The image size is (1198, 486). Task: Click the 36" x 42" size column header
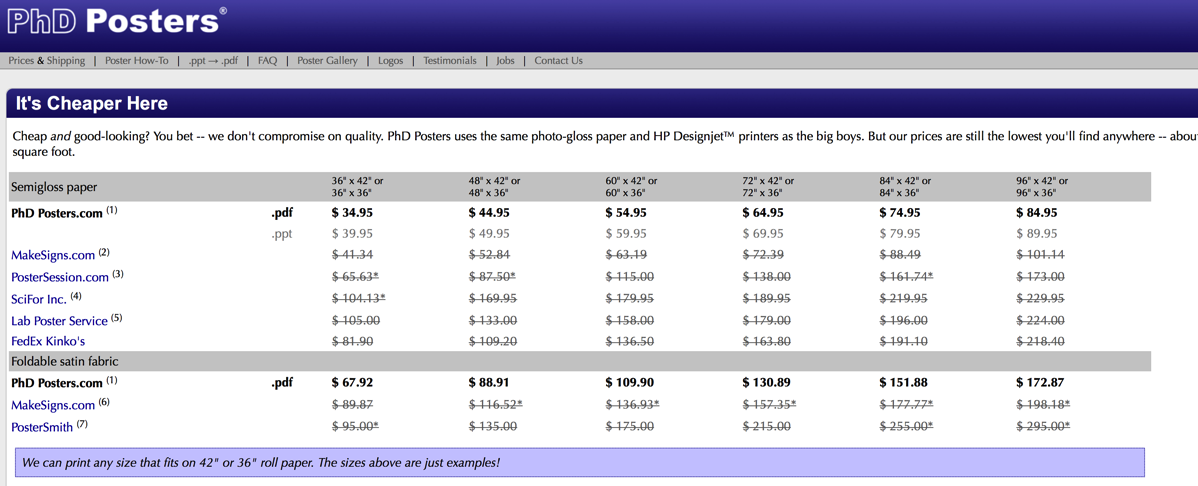[358, 186]
